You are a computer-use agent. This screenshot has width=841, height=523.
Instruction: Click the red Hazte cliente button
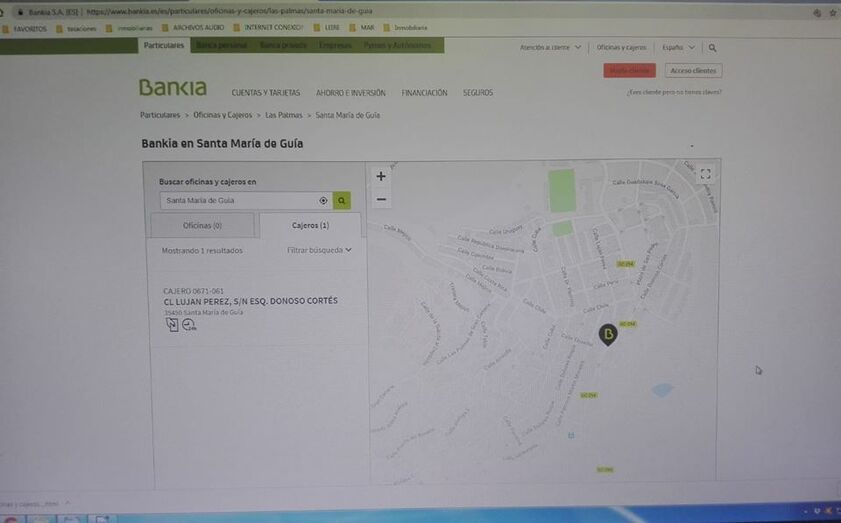coord(630,70)
